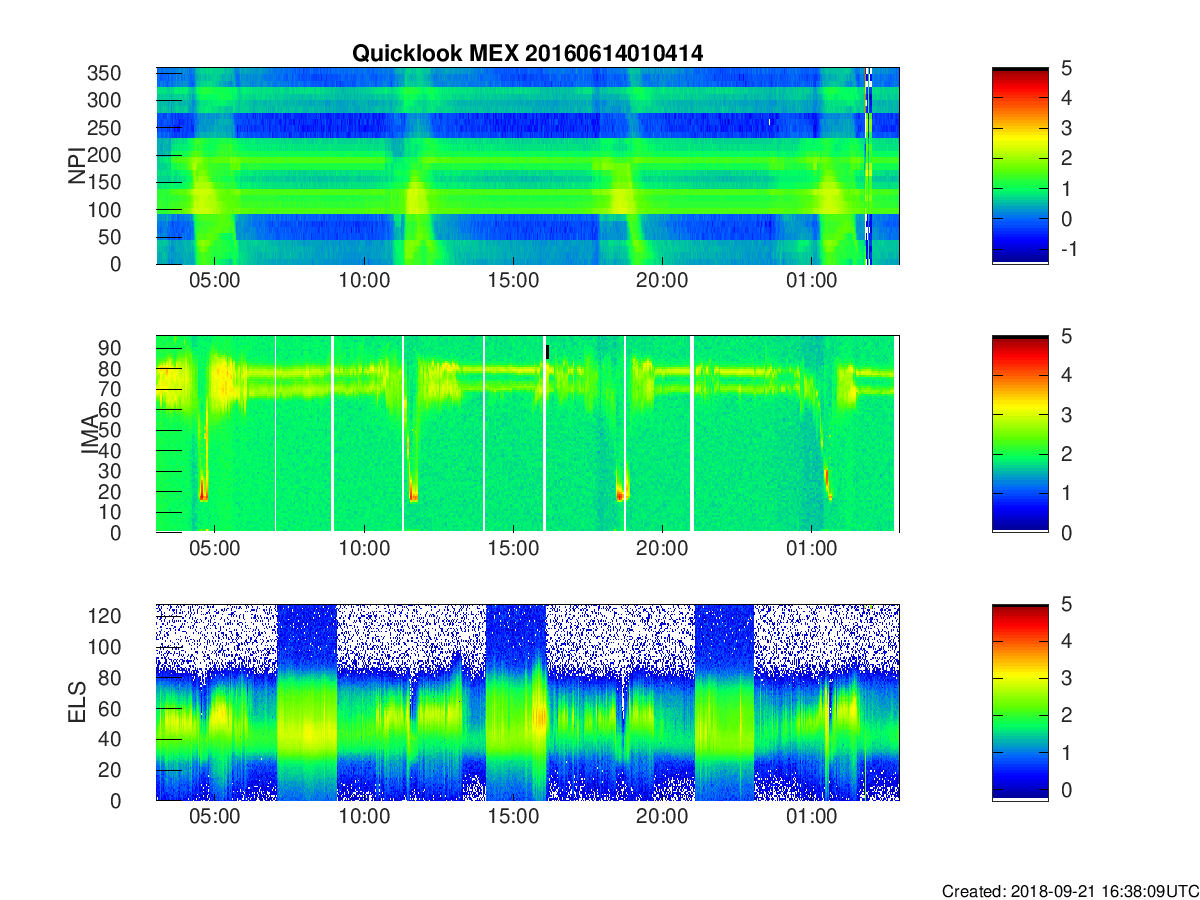Select the 15:00 time label under NPI
The height and width of the screenshot is (900, 1200).
pyautogui.click(x=513, y=281)
